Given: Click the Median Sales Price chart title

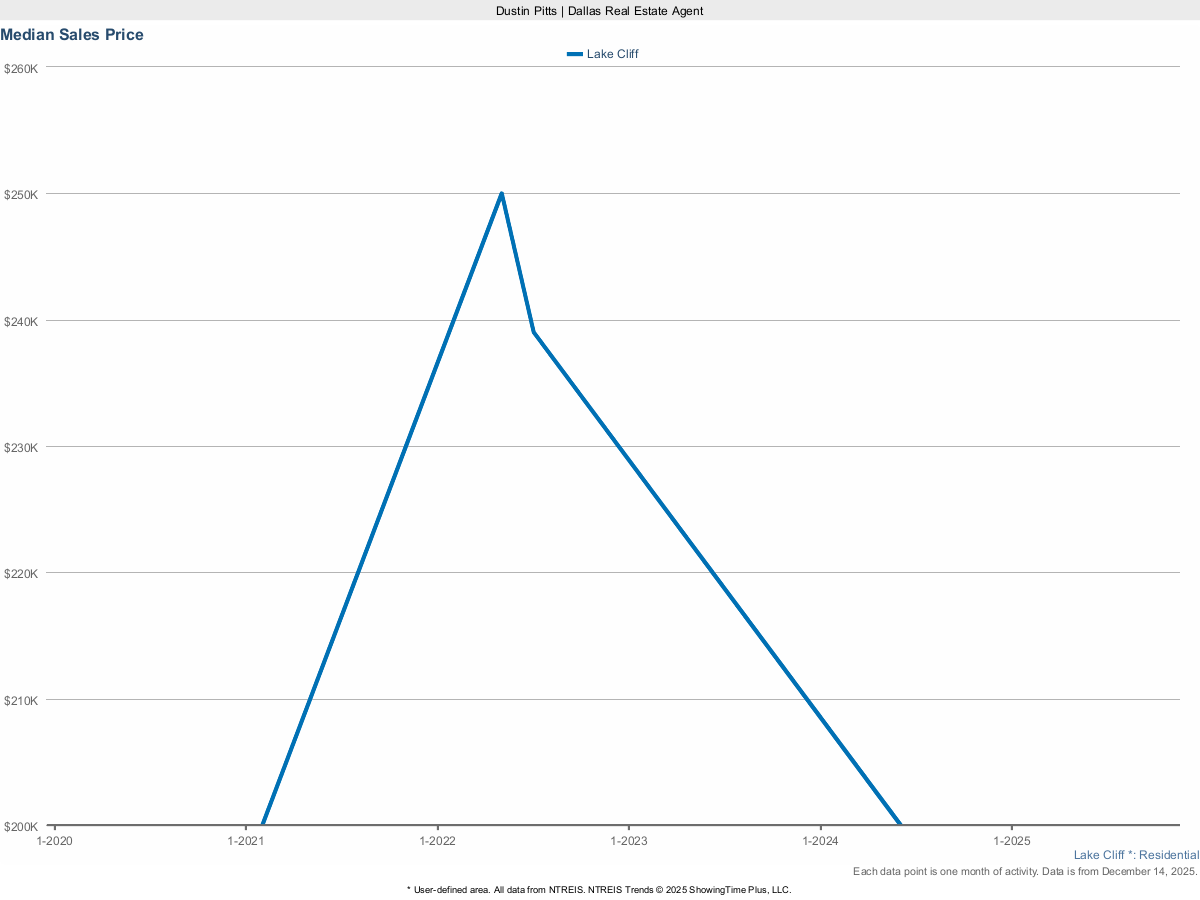Looking at the screenshot, I should click(x=72, y=34).
